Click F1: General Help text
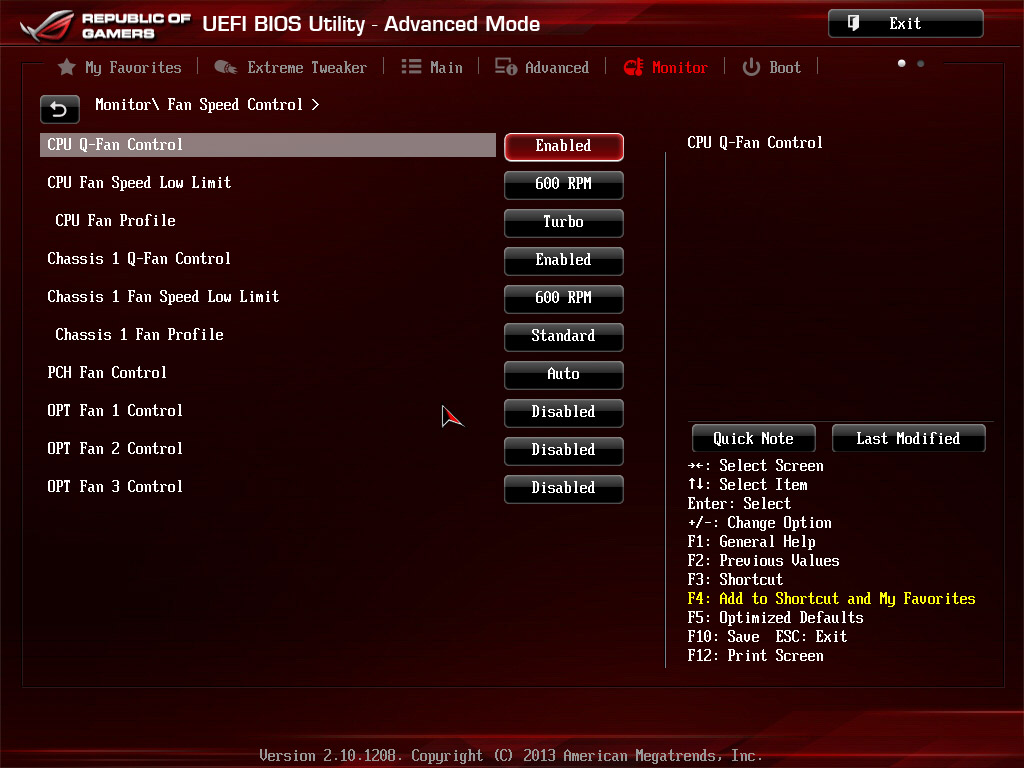The image size is (1024, 768). pos(752,541)
